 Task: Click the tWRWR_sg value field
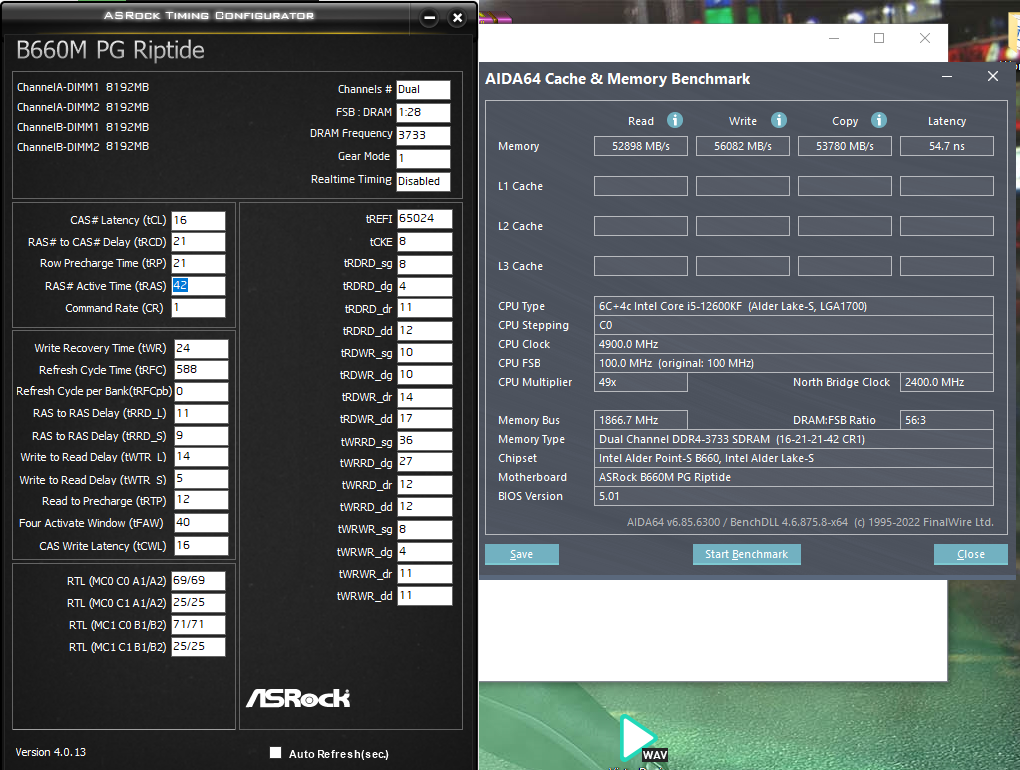coord(425,529)
